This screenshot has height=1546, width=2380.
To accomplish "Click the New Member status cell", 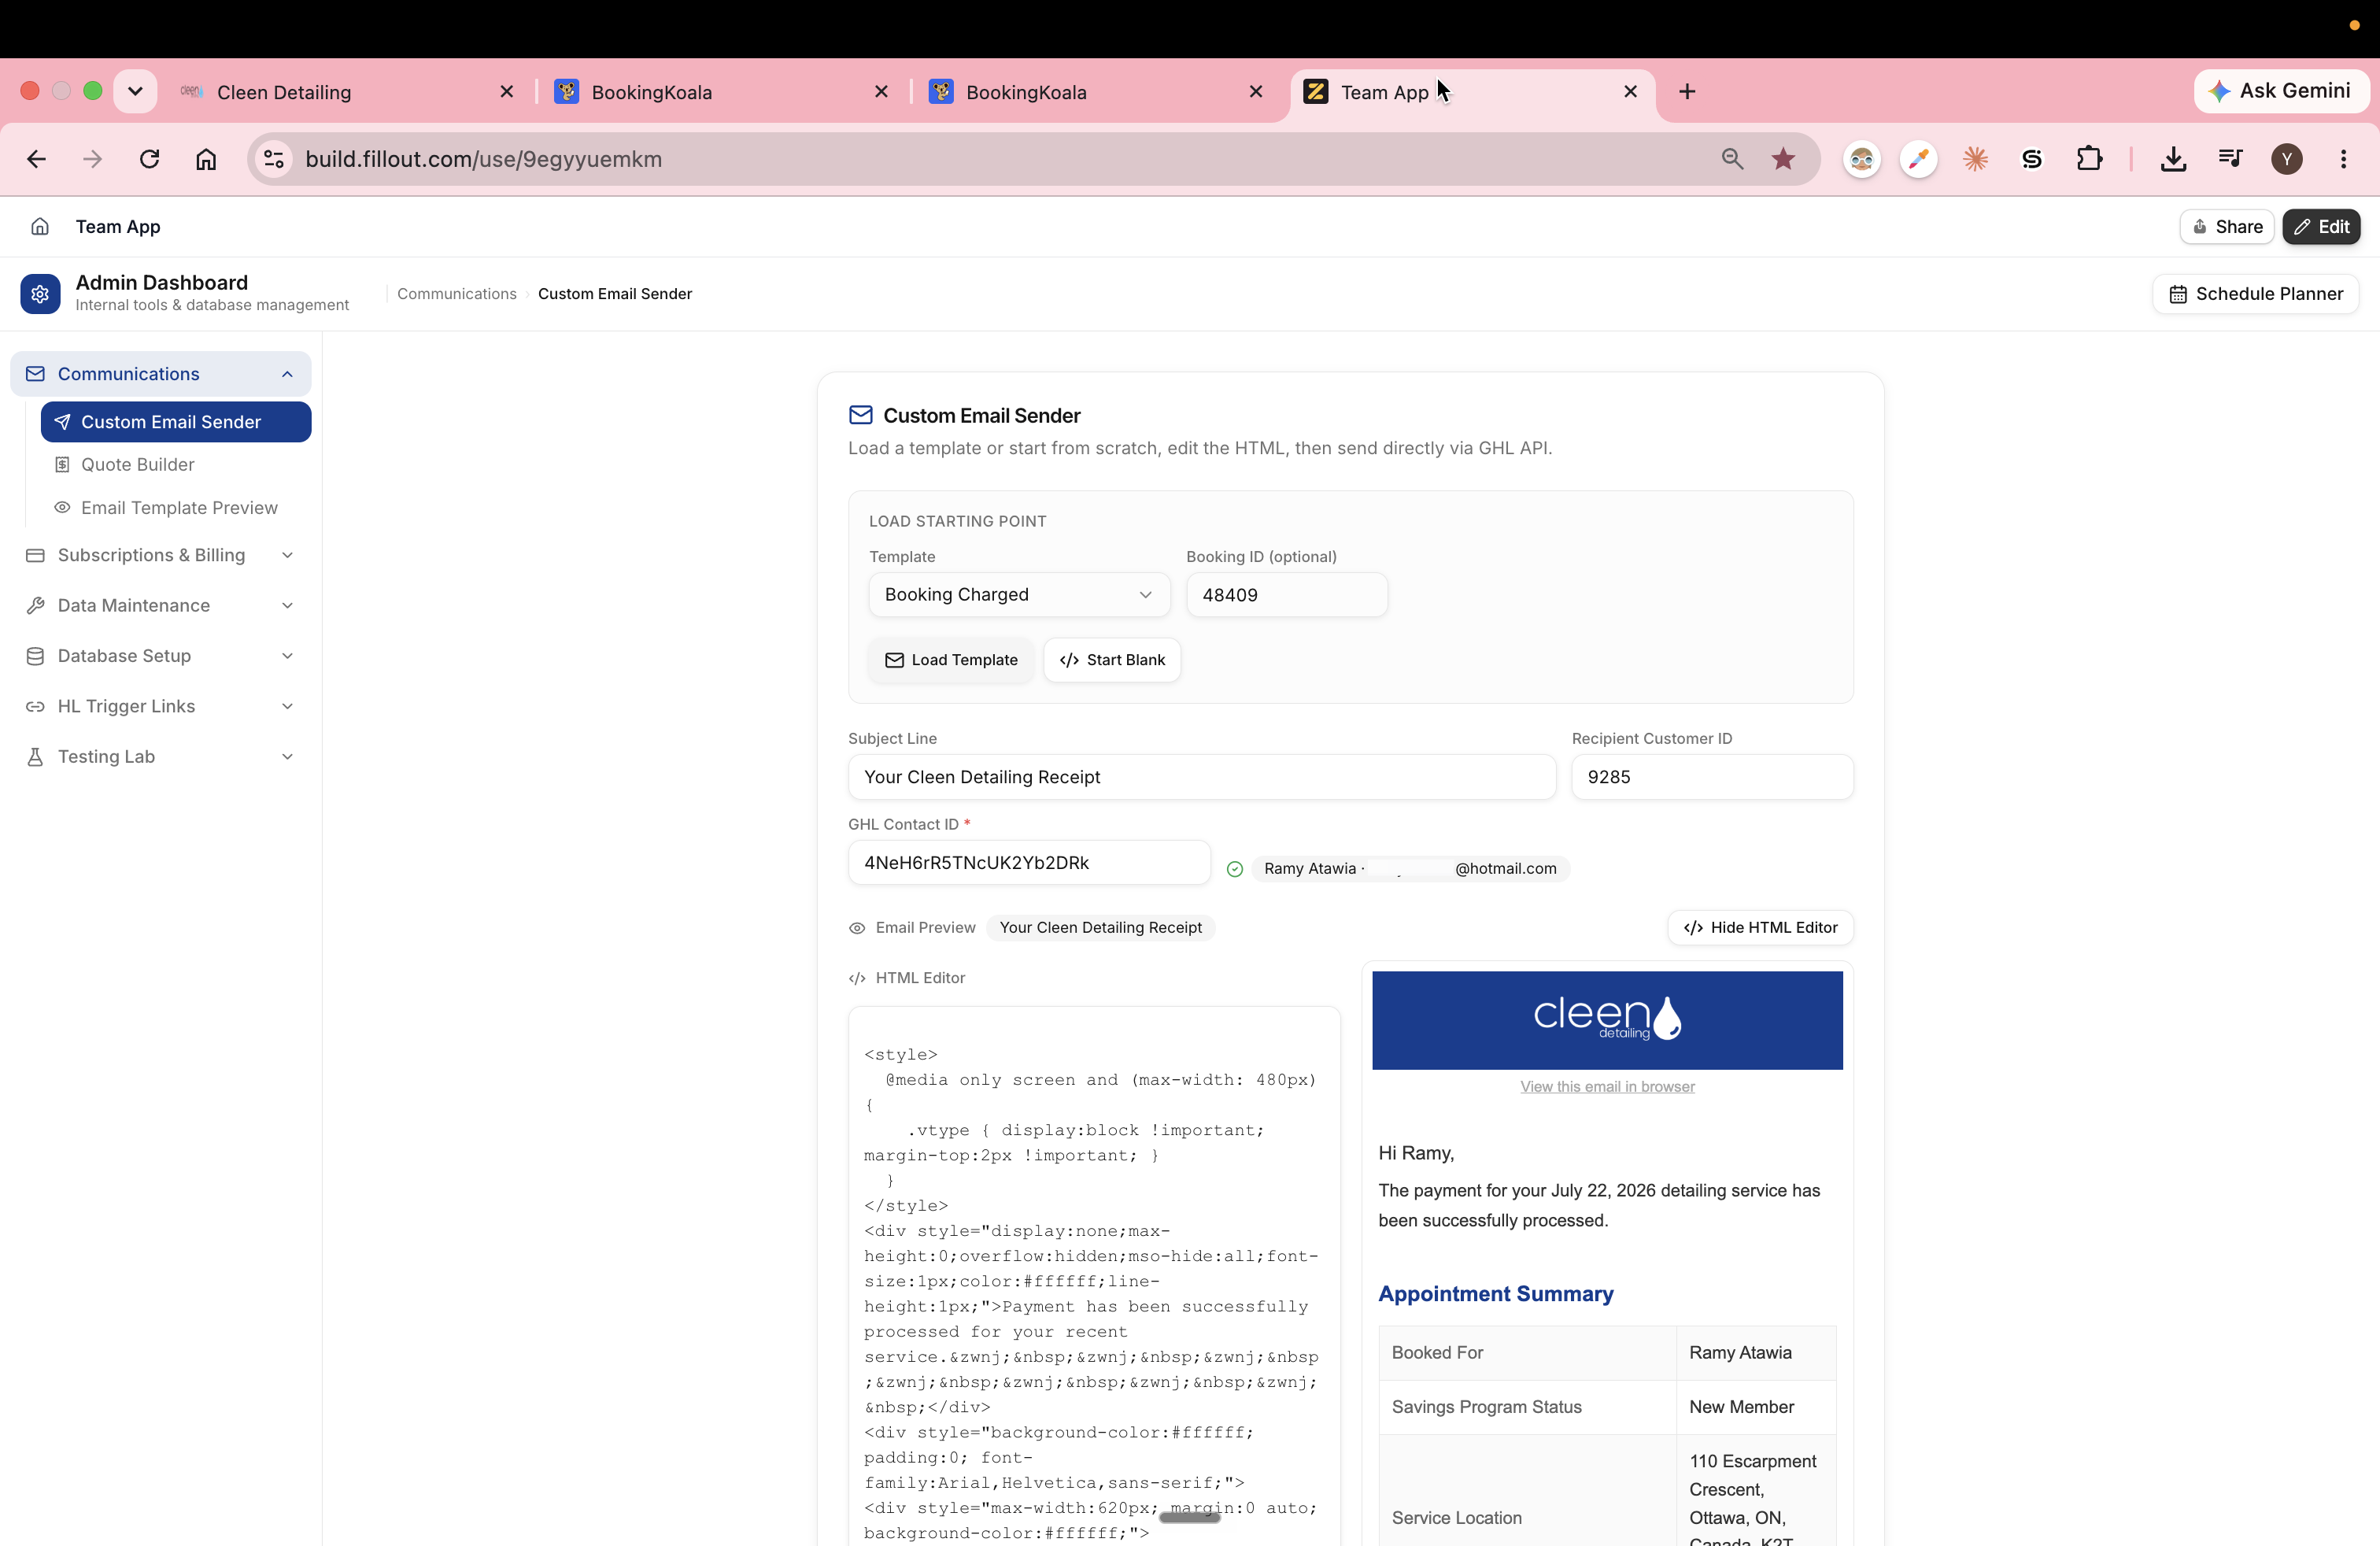I will pyautogui.click(x=1756, y=1407).
